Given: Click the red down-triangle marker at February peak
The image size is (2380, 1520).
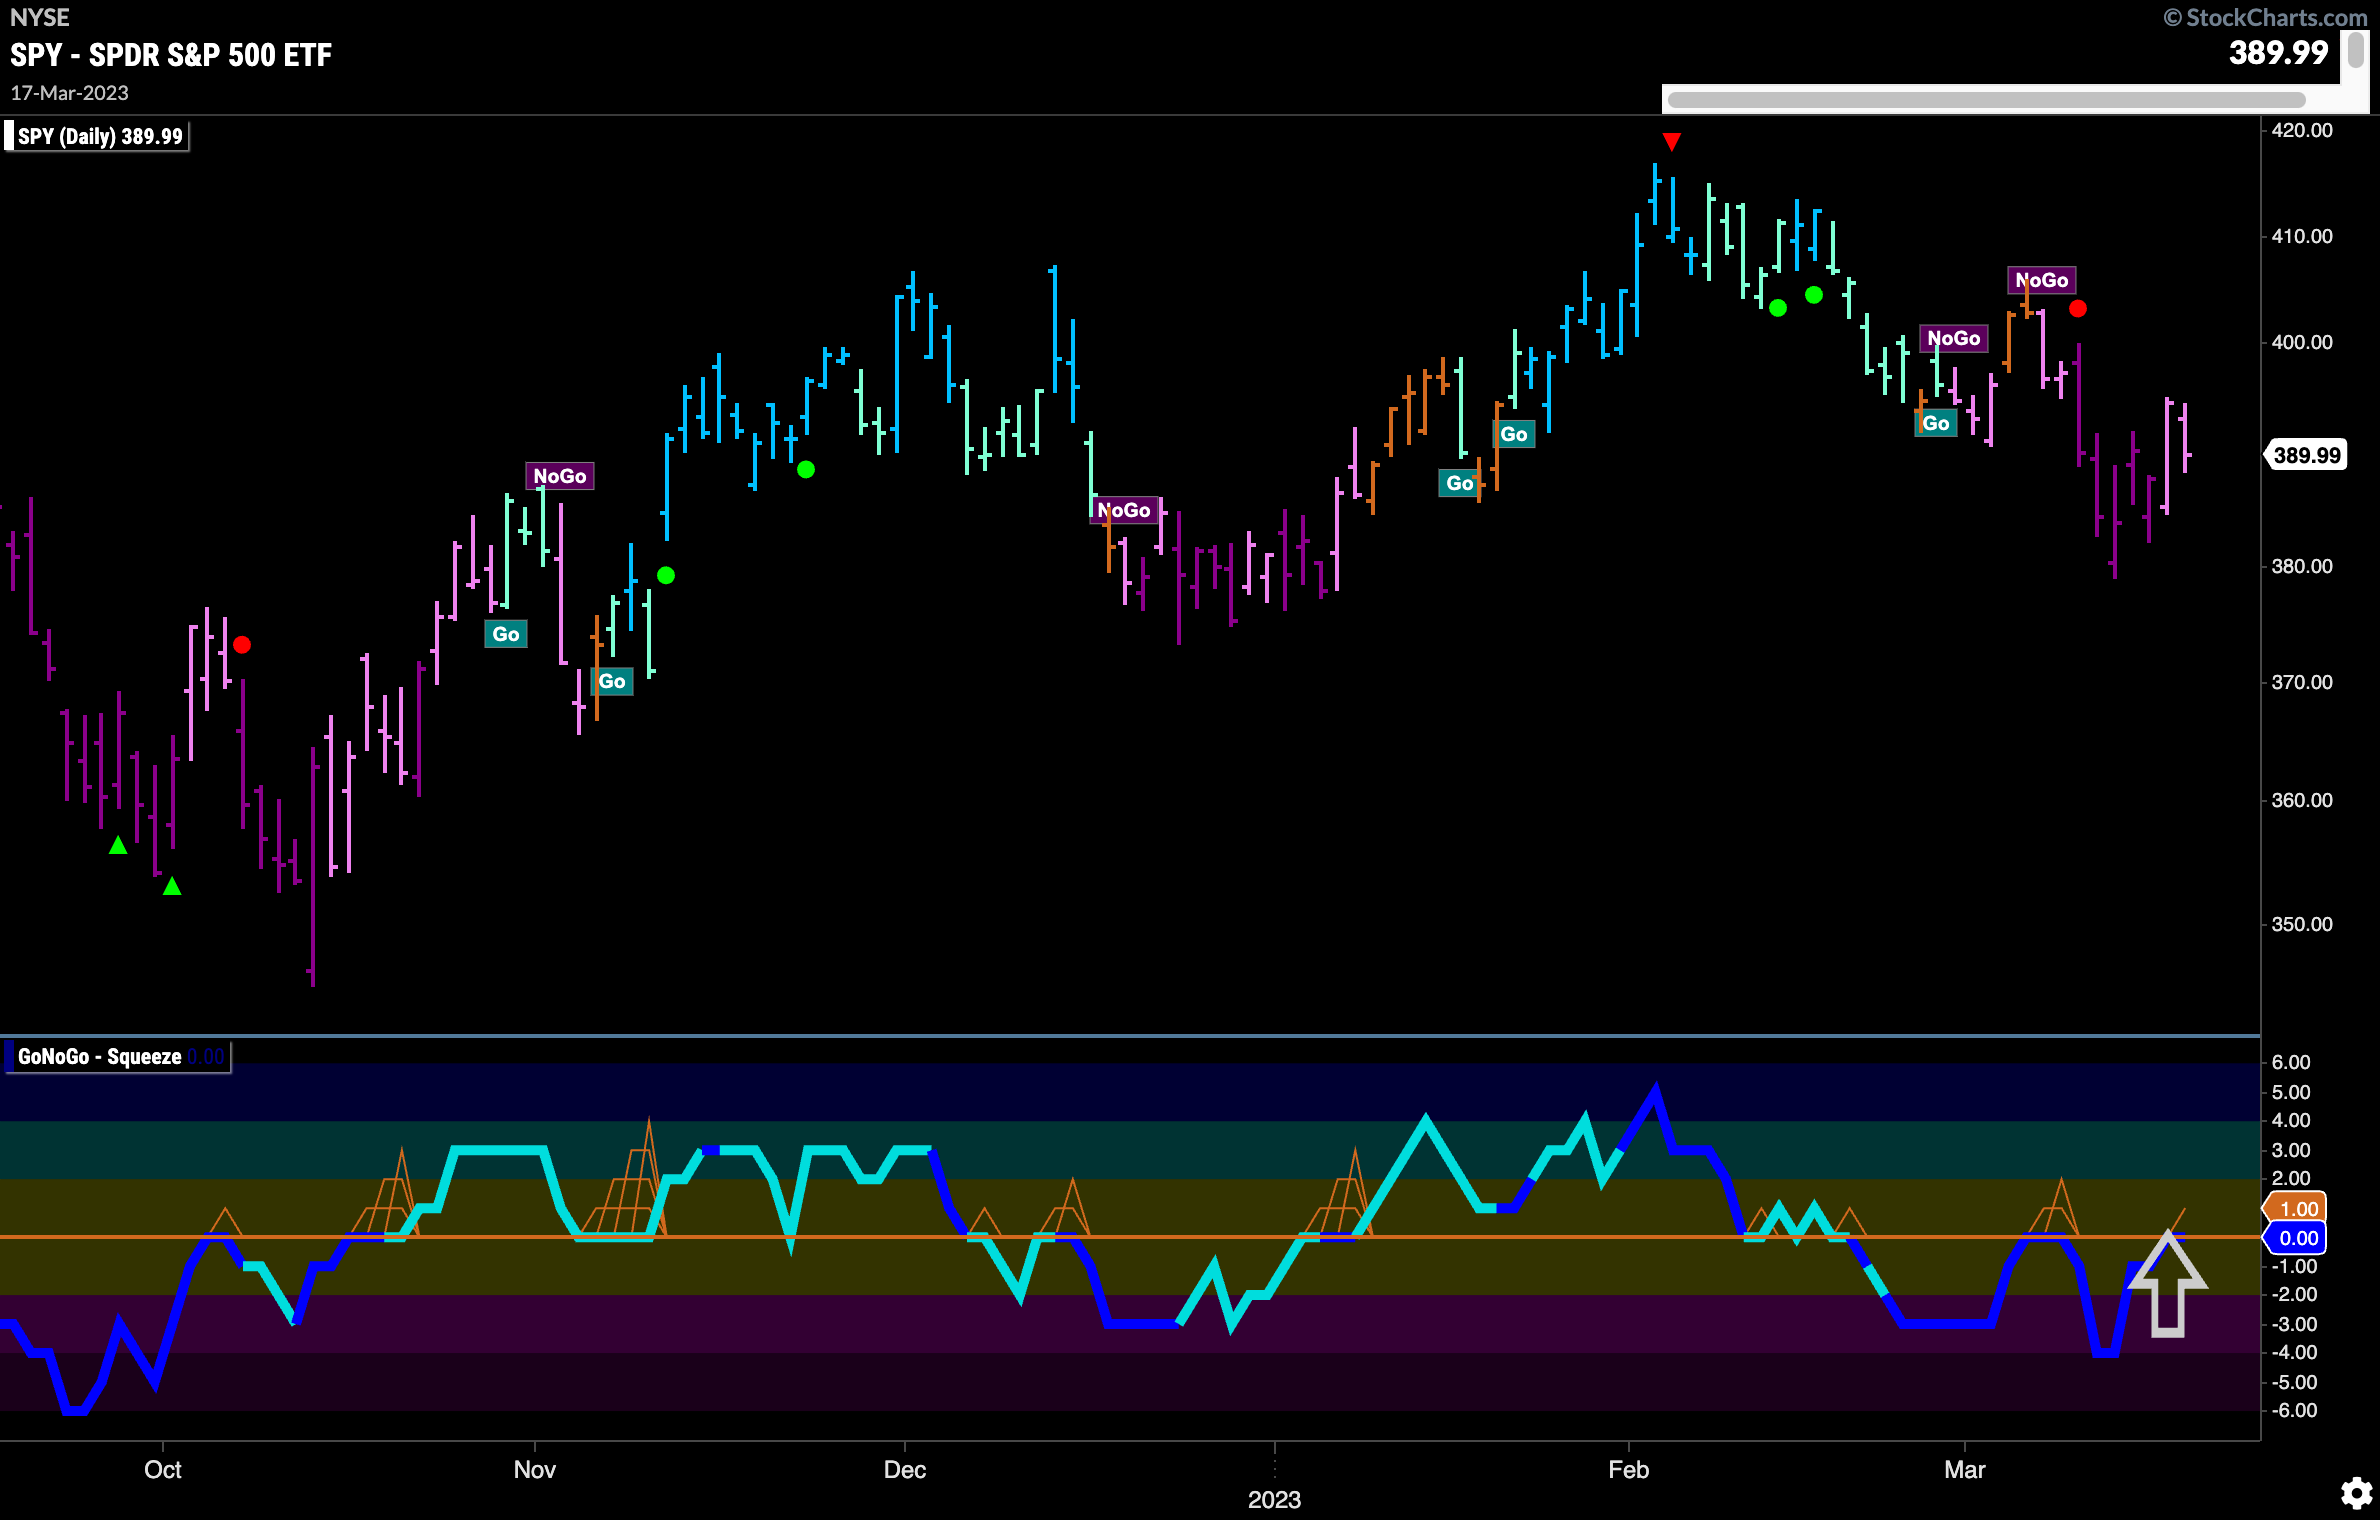Looking at the screenshot, I should coord(1671,141).
